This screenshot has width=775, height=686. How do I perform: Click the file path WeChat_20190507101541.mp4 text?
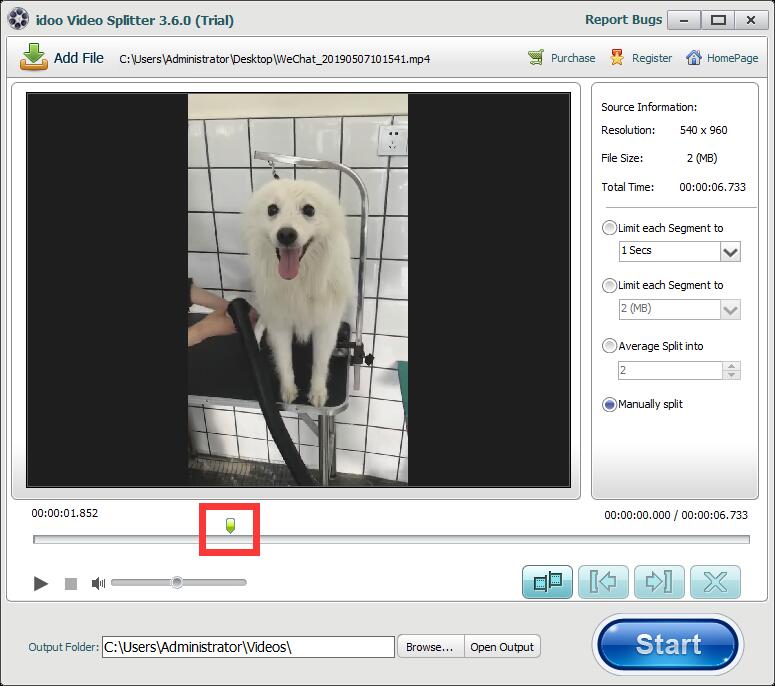point(352,59)
